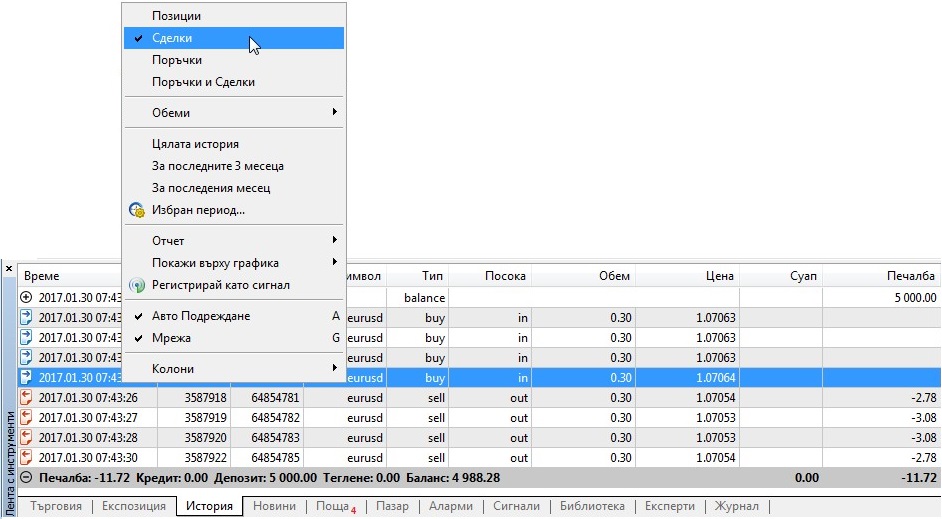Toggle the checked Сделки view option
Viewport: 942px width, 519px height.
pos(234,38)
